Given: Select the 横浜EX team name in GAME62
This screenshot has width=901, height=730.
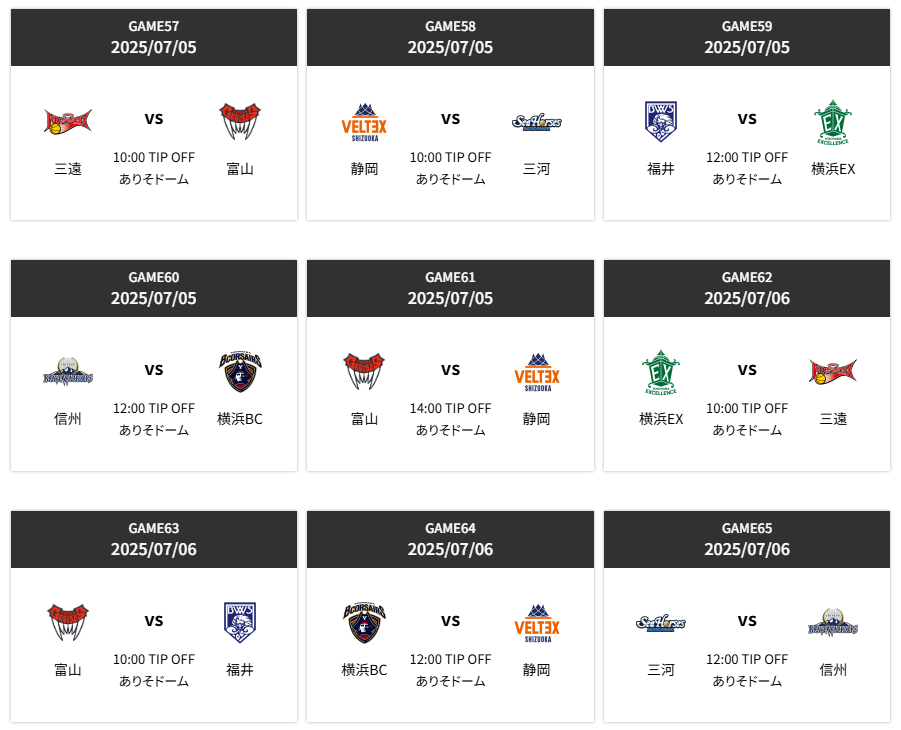Looking at the screenshot, I should pyautogui.click(x=661, y=419).
